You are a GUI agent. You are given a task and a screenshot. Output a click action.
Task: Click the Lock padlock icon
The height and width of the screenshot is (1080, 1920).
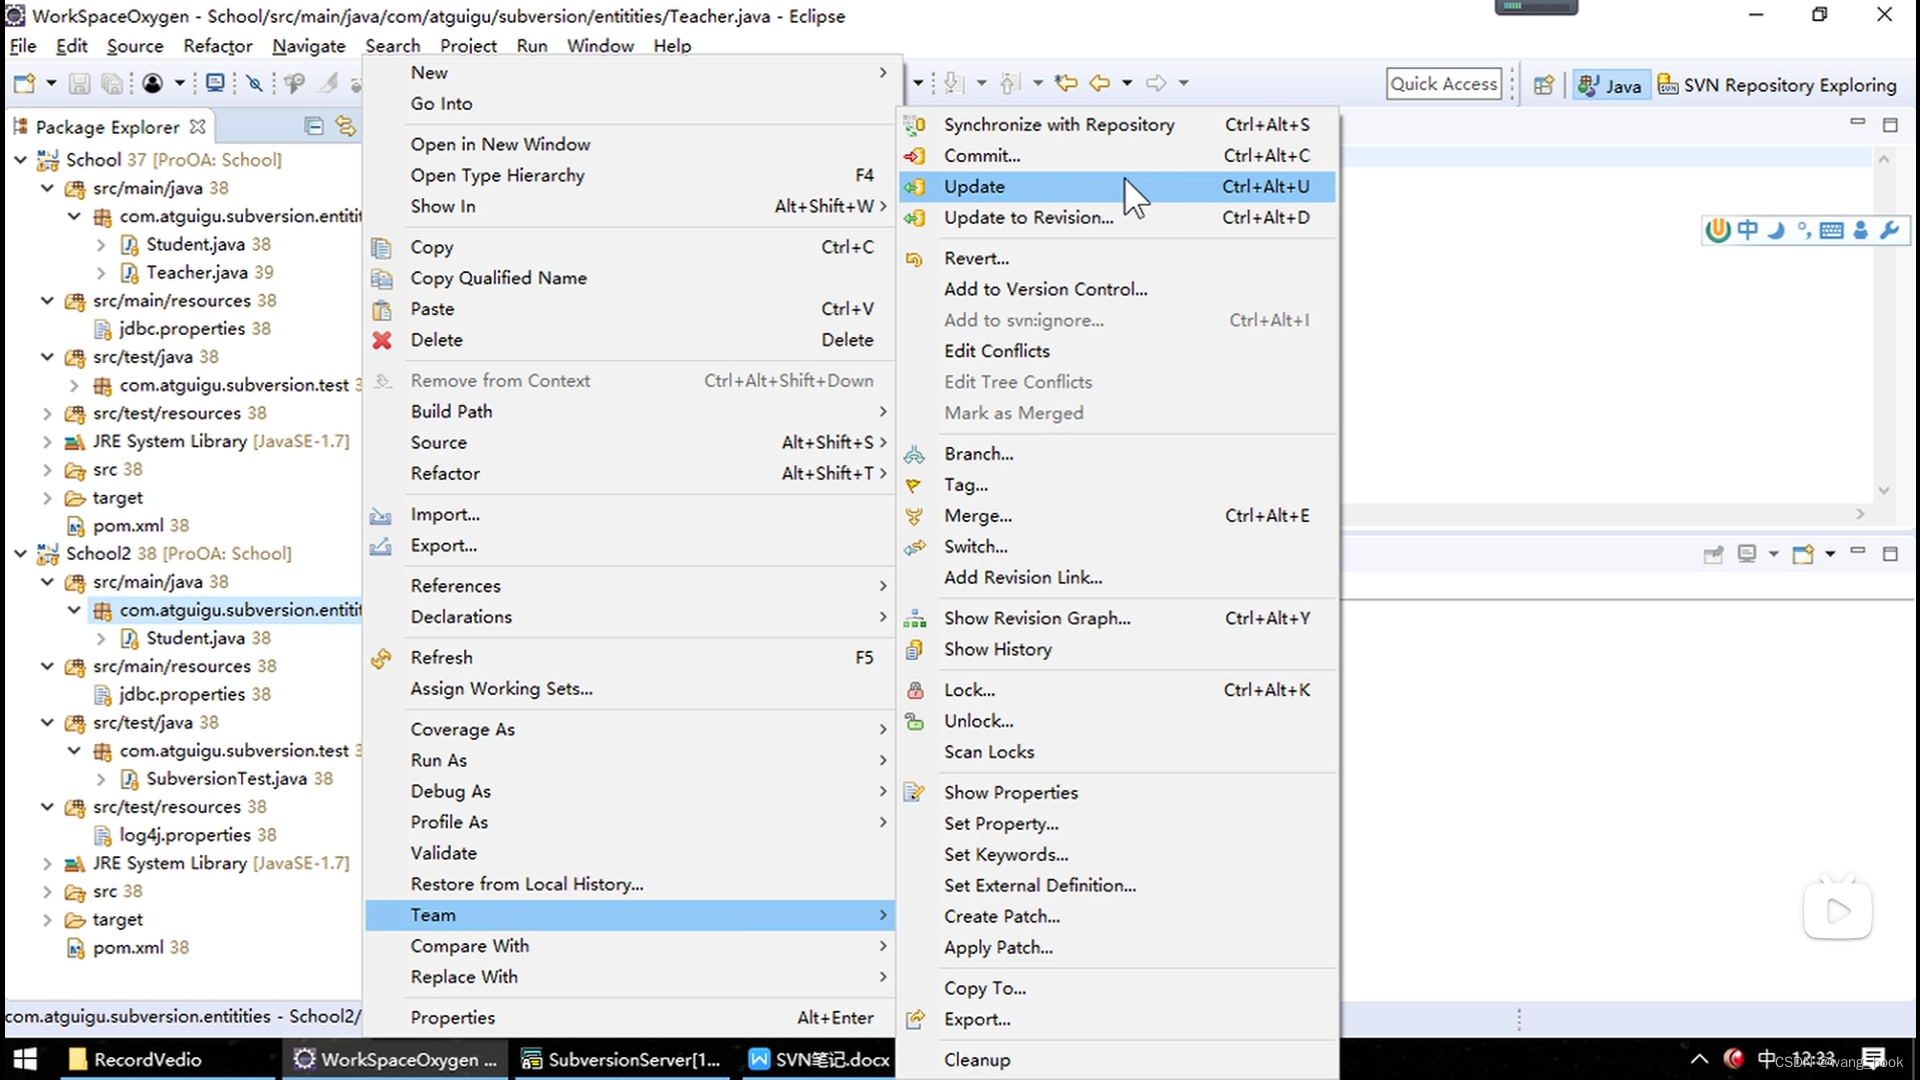point(914,690)
